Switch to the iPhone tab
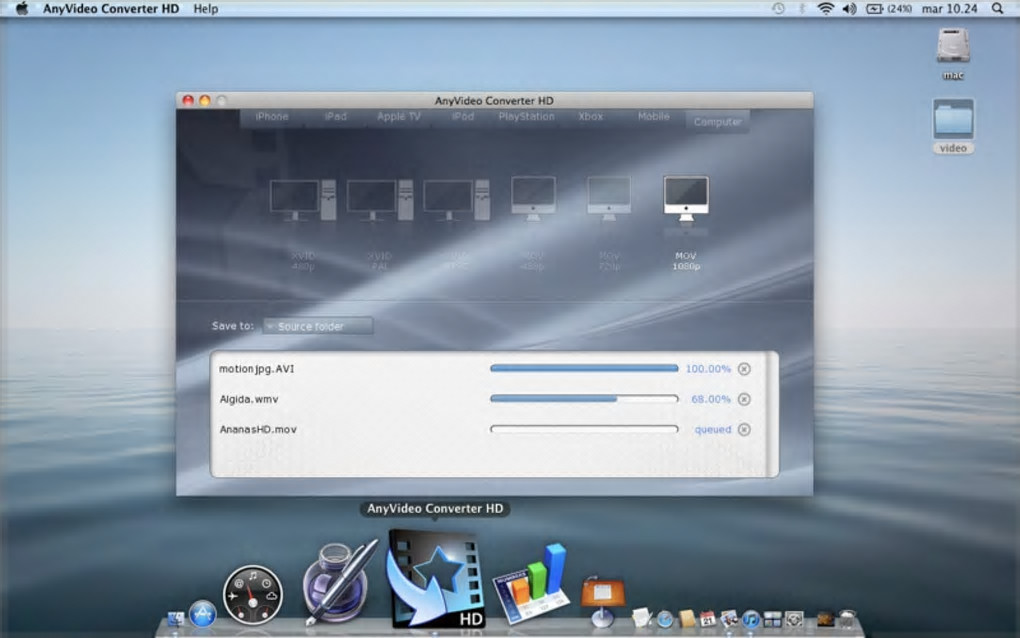Viewport: 1020px width, 638px height. coord(272,116)
